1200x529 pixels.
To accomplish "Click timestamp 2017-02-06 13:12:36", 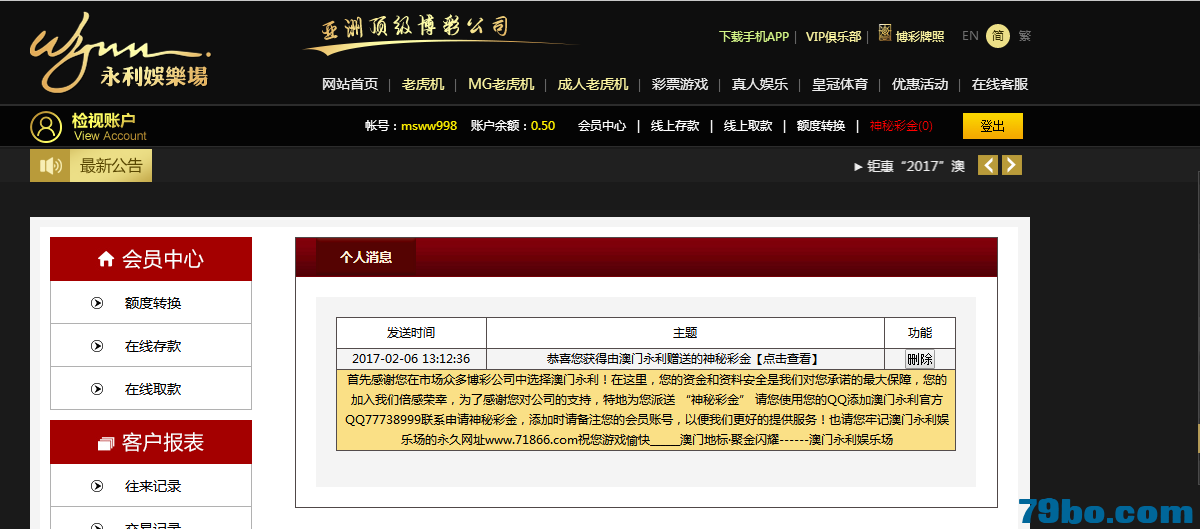I will pyautogui.click(x=411, y=359).
